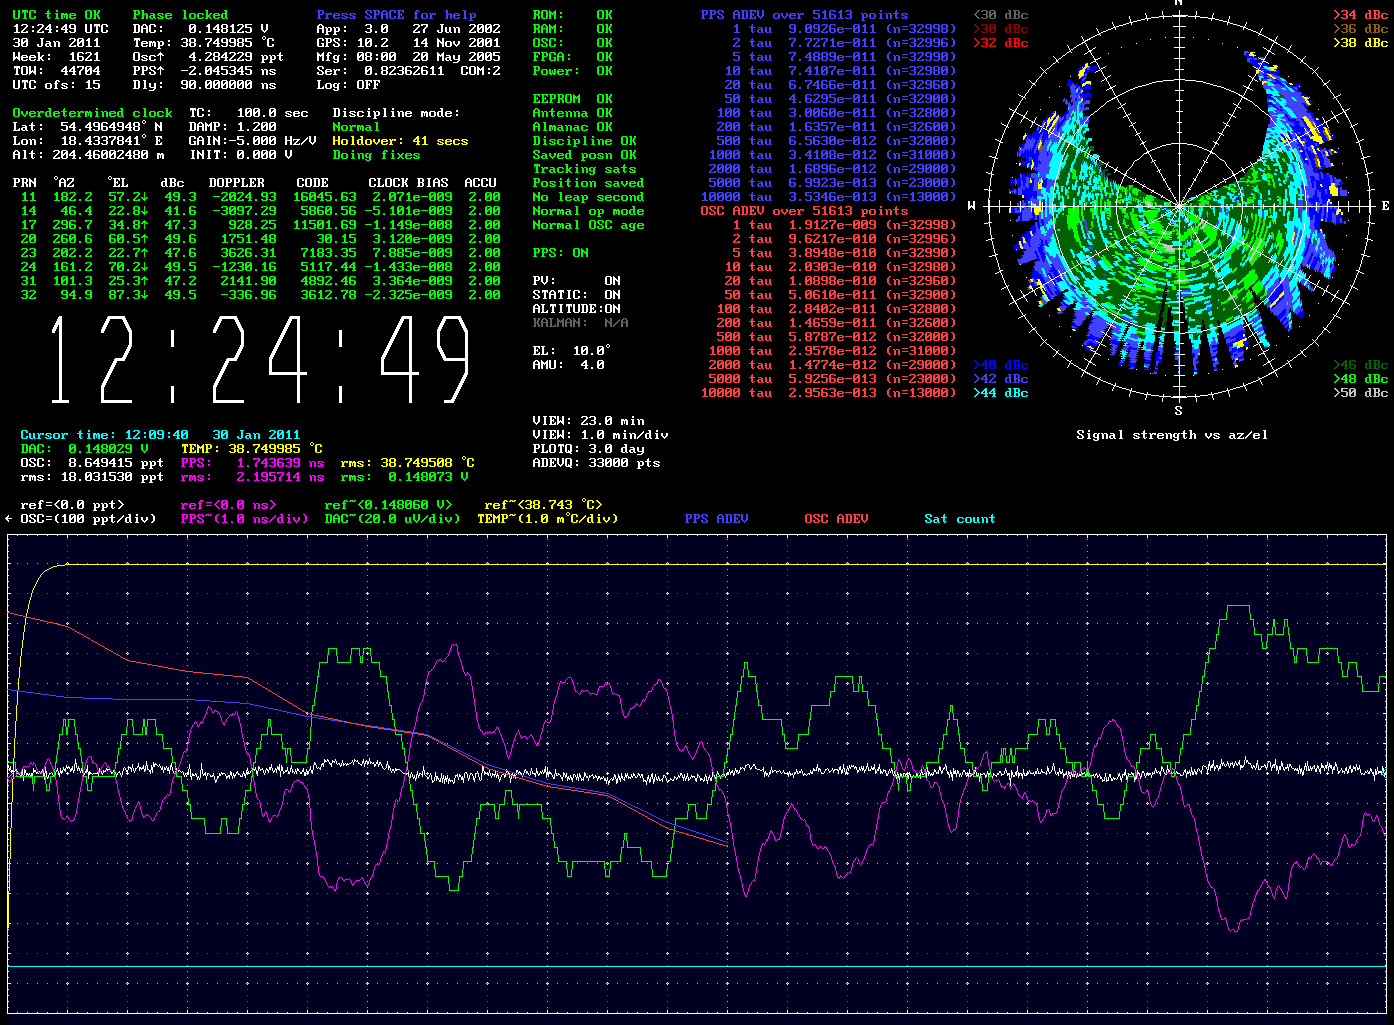Toggle the STATIC: ON filter setting
Viewport: 1394px width, 1025px height.
pyautogui.click(x=576, y=295)
